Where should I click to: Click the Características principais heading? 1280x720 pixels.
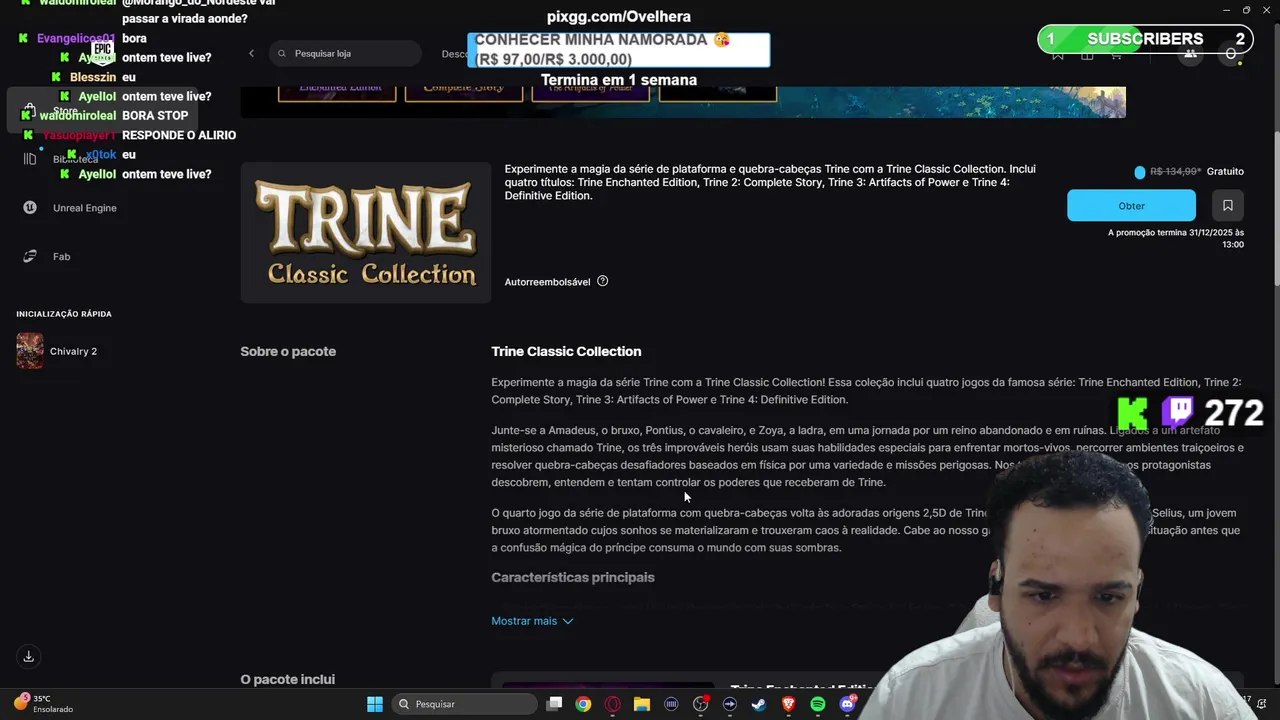(573, 577)
